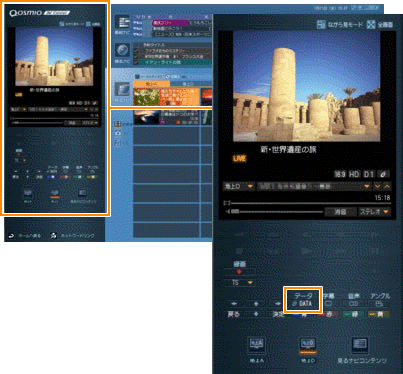The width and height of the screenshot is (403, 374).
Task: Click the blue 青 color key
Action: pos(304,314)
